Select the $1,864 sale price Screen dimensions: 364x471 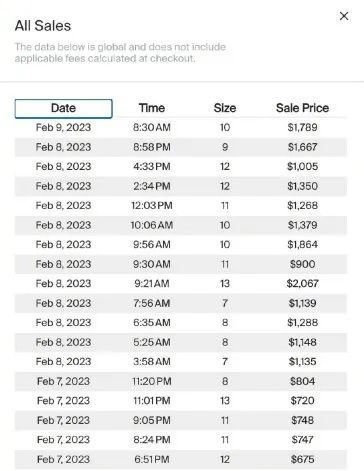(x=302, y=244)
